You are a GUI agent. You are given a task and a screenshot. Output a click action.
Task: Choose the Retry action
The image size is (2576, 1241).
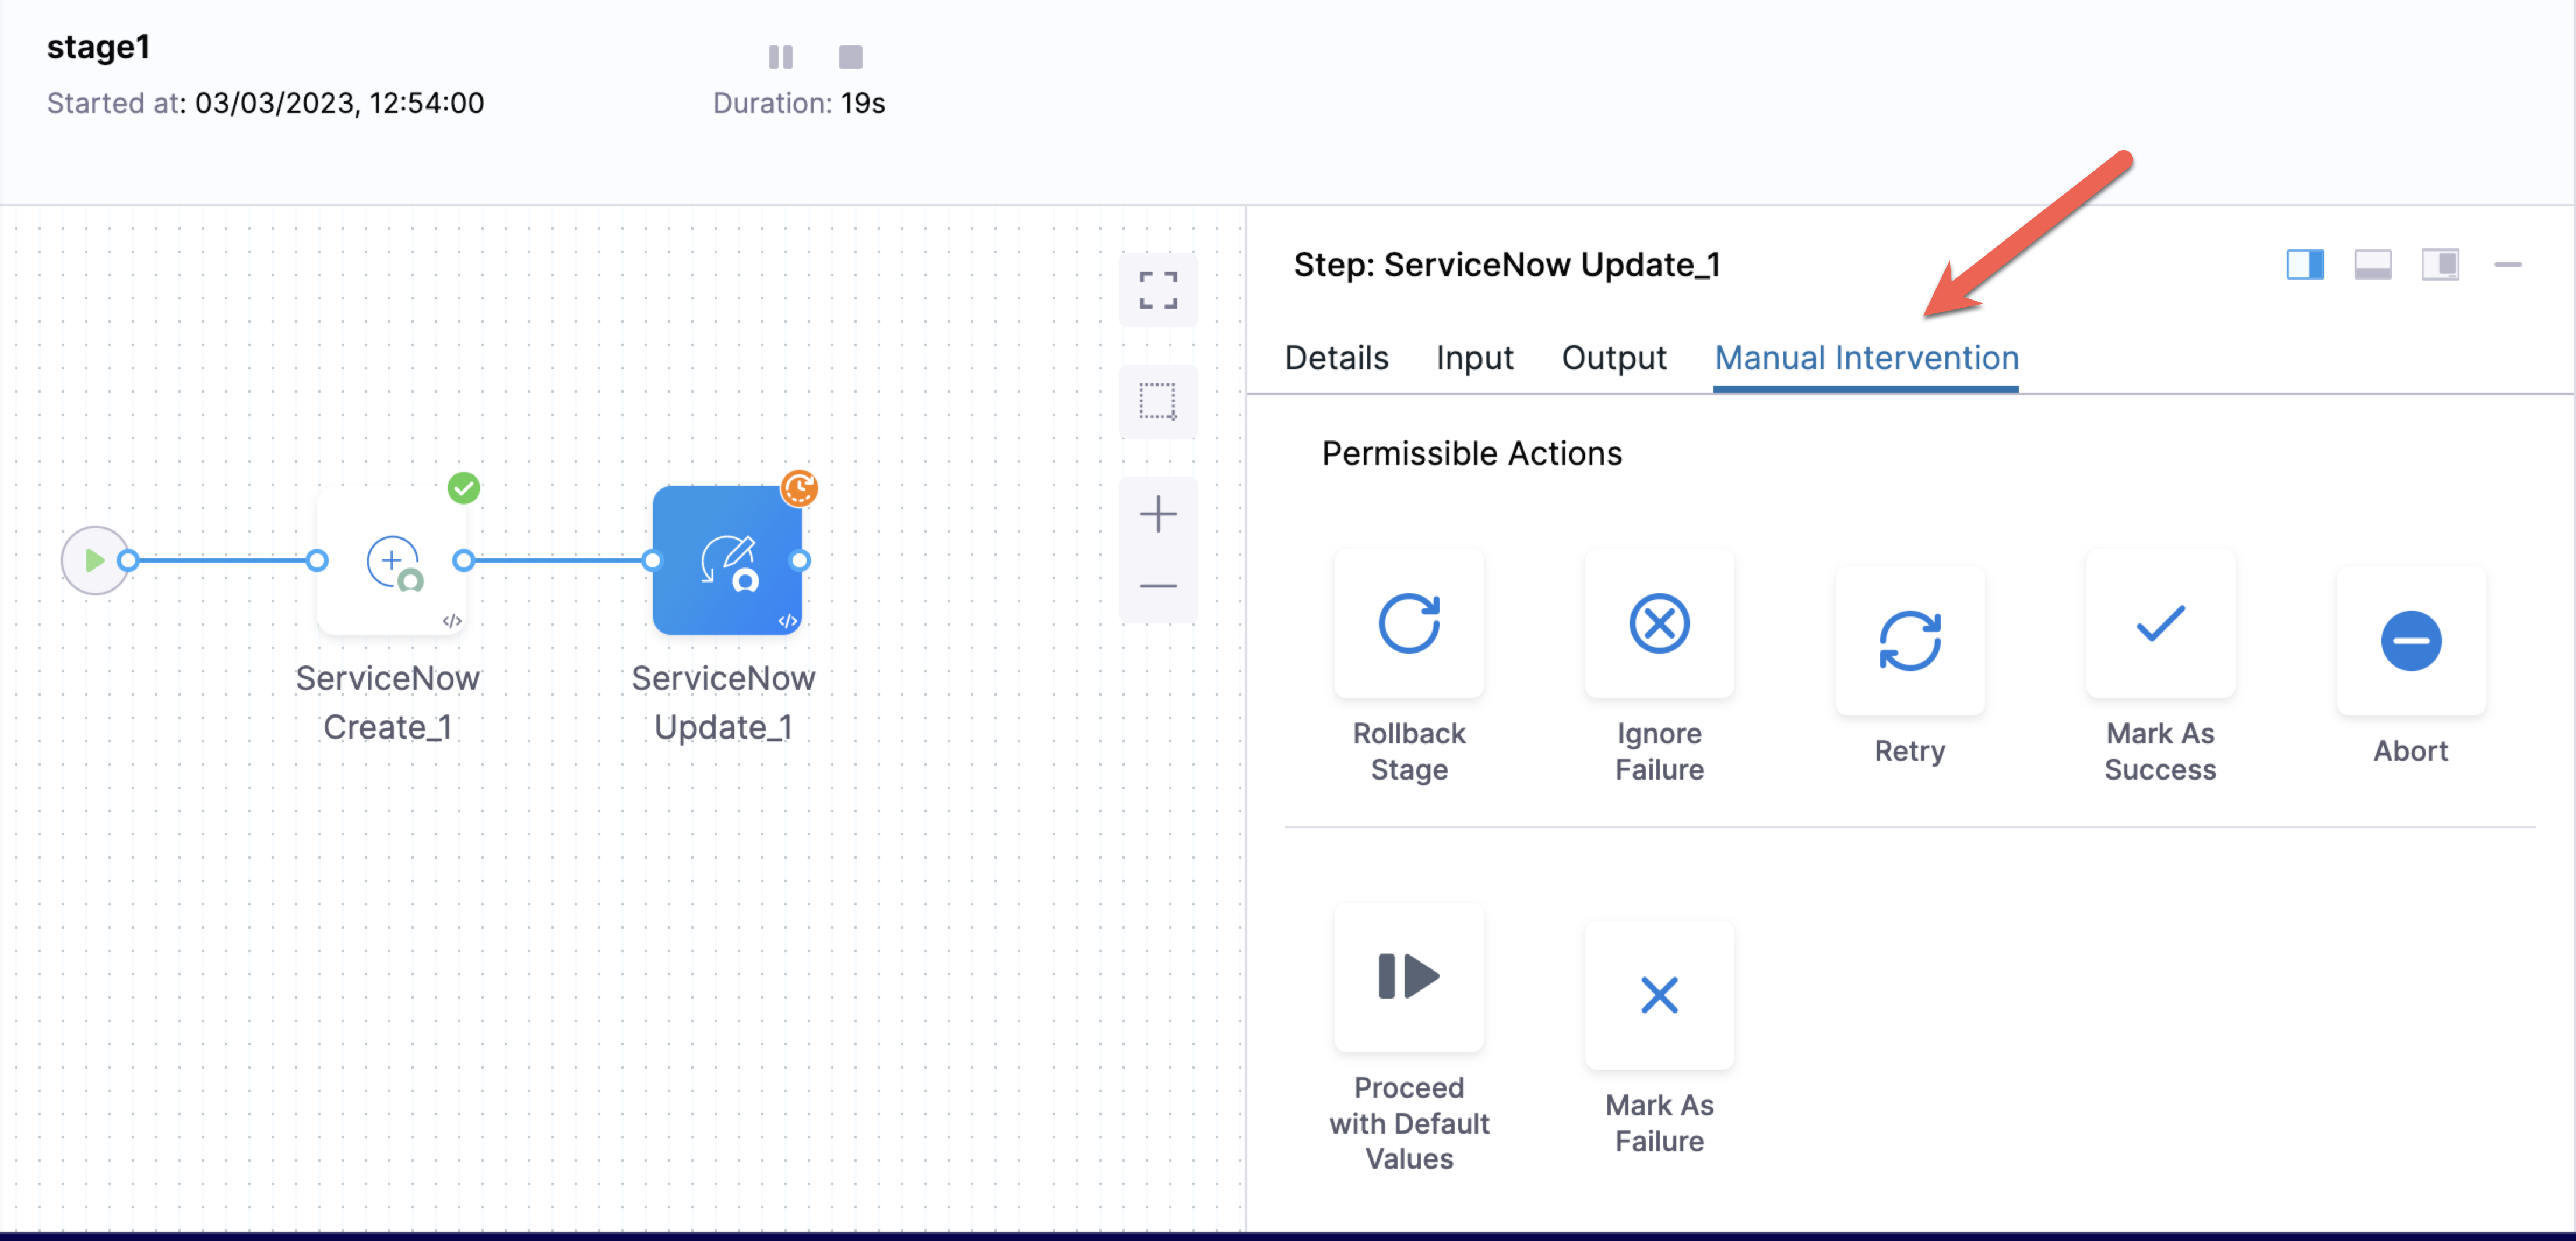1909,640
